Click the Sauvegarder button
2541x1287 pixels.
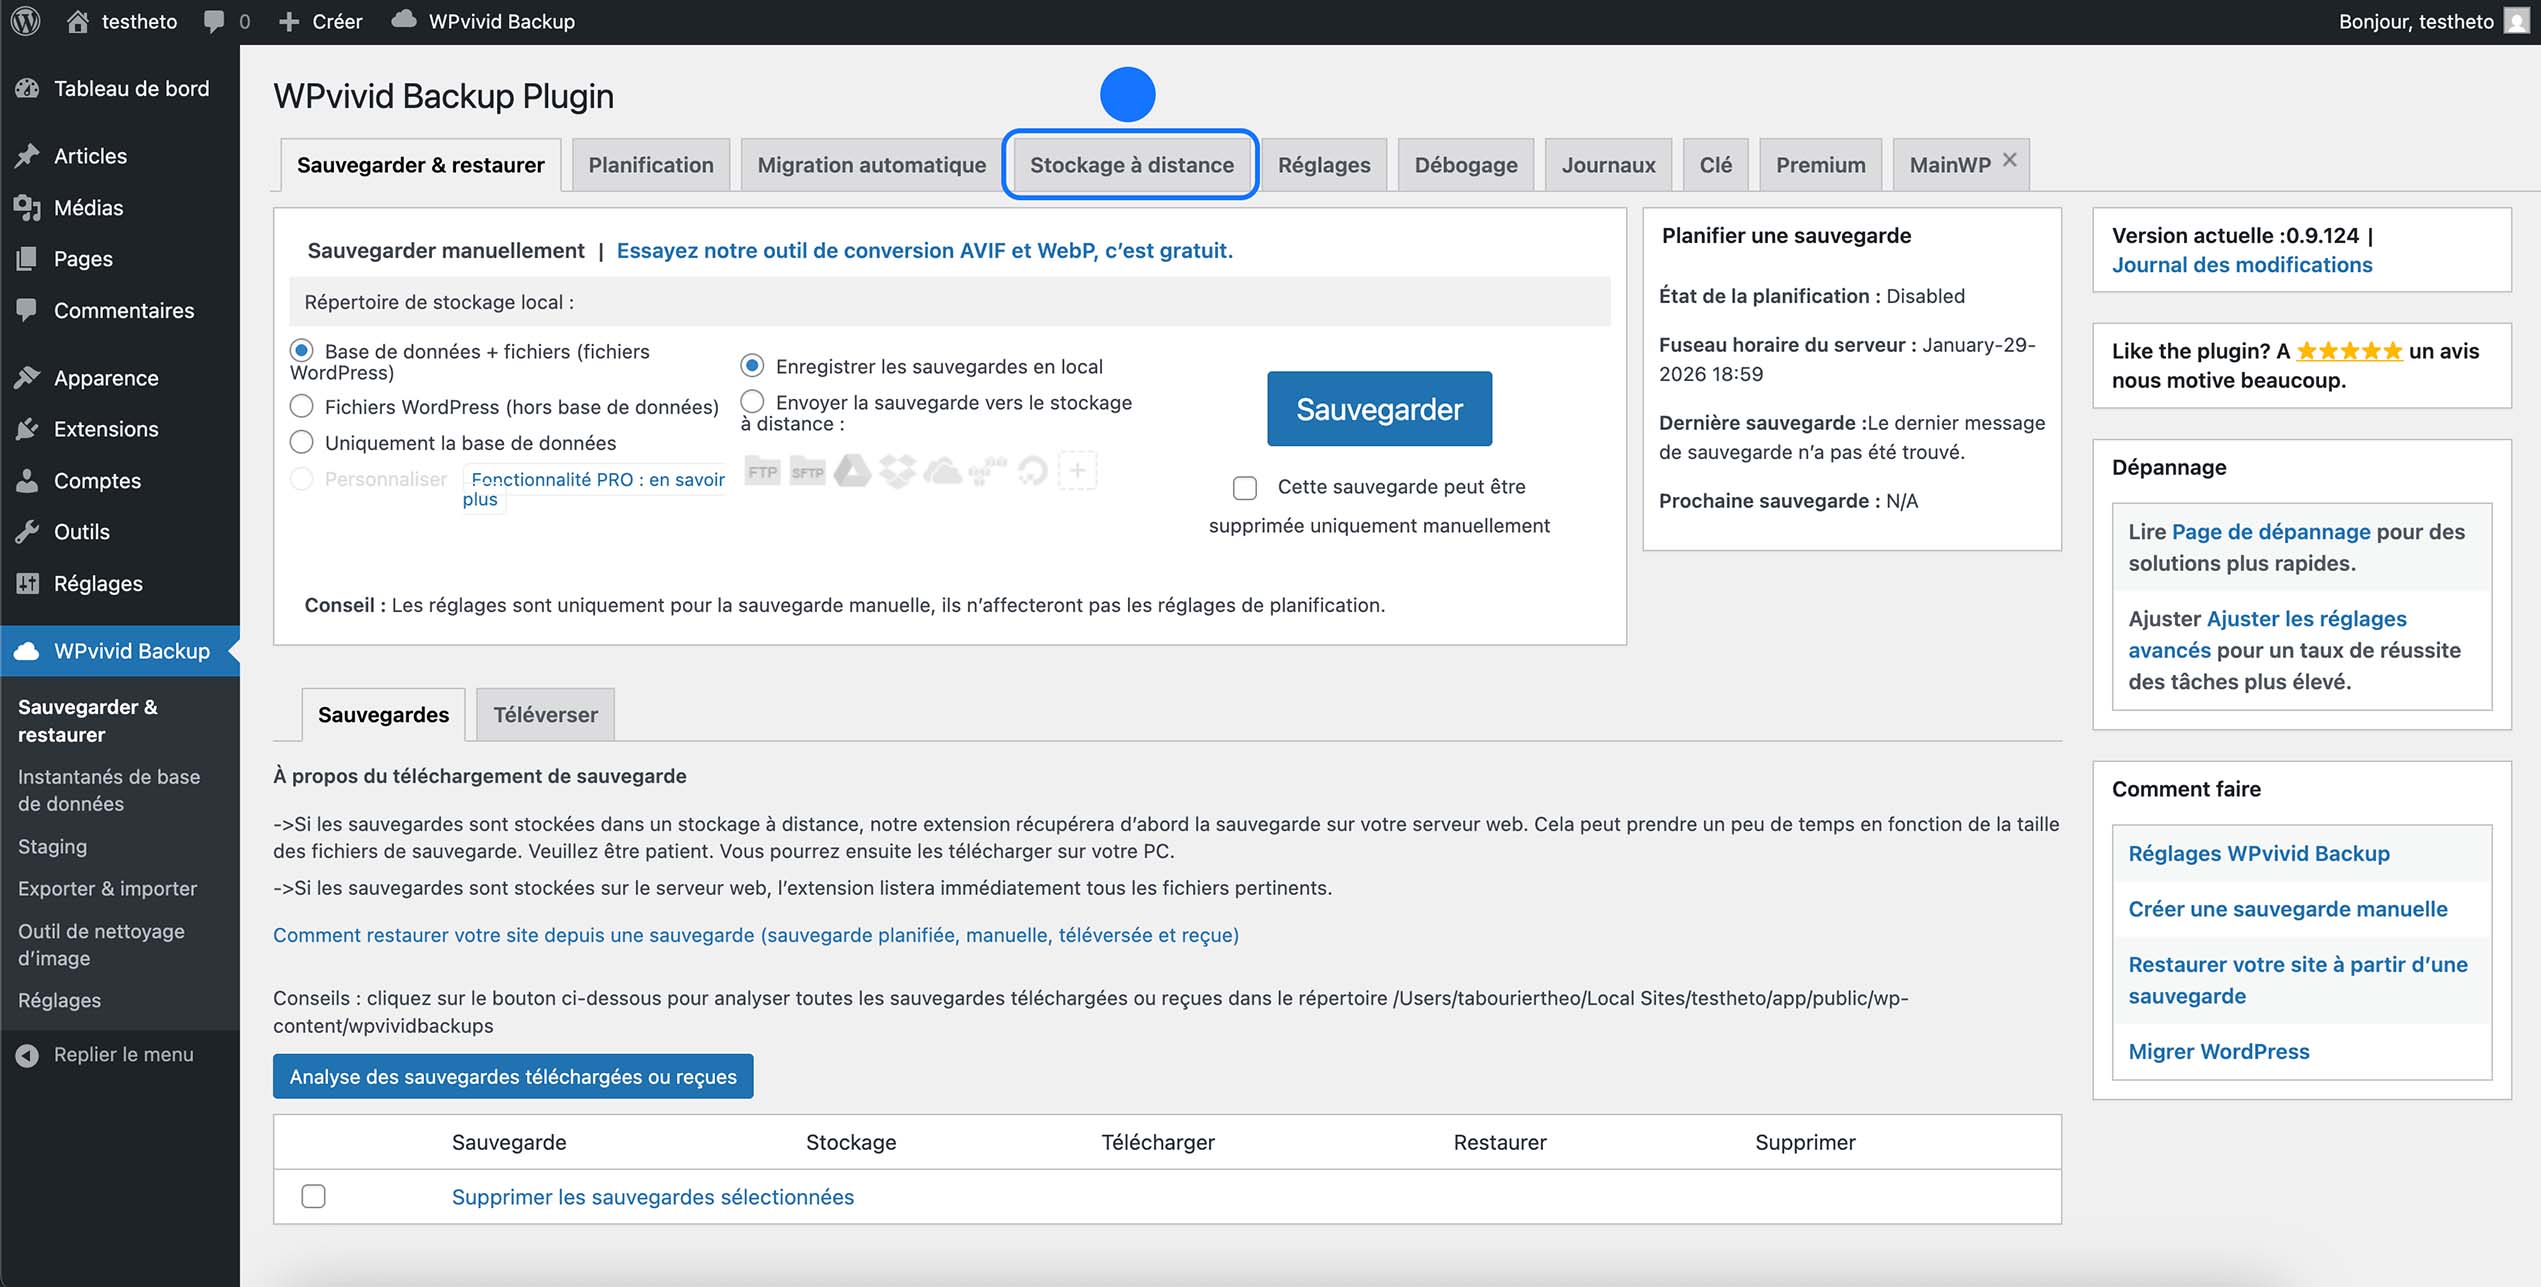click(1379, 408)
